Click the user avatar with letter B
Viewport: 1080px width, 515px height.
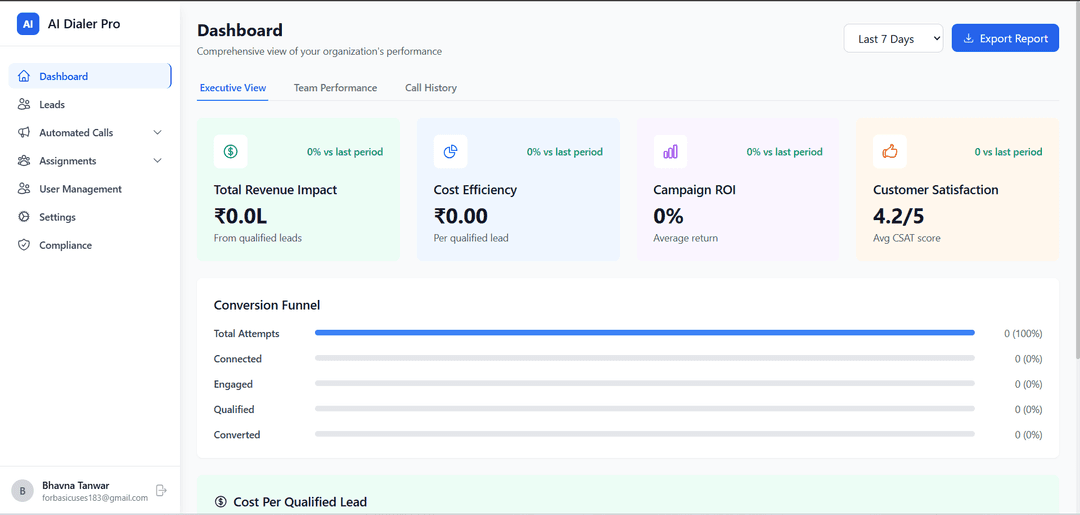[x=22, y=490]
